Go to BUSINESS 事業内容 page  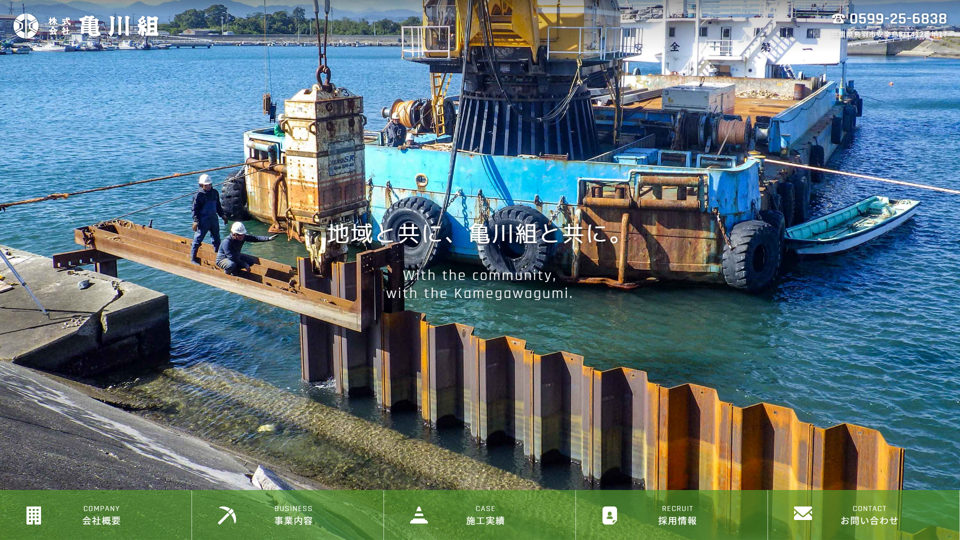pos(293,515)
